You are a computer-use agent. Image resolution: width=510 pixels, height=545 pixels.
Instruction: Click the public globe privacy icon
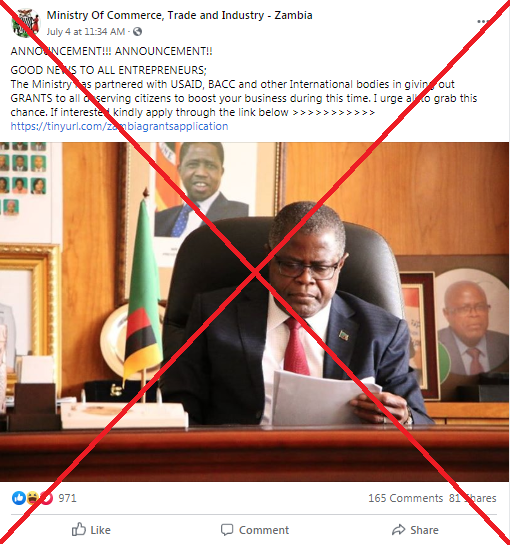click(x=137, y=32)
